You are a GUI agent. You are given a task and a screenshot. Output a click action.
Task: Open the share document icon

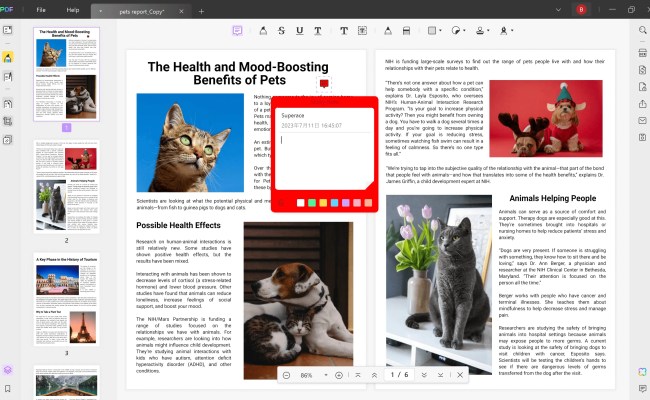tap(643, 104)
